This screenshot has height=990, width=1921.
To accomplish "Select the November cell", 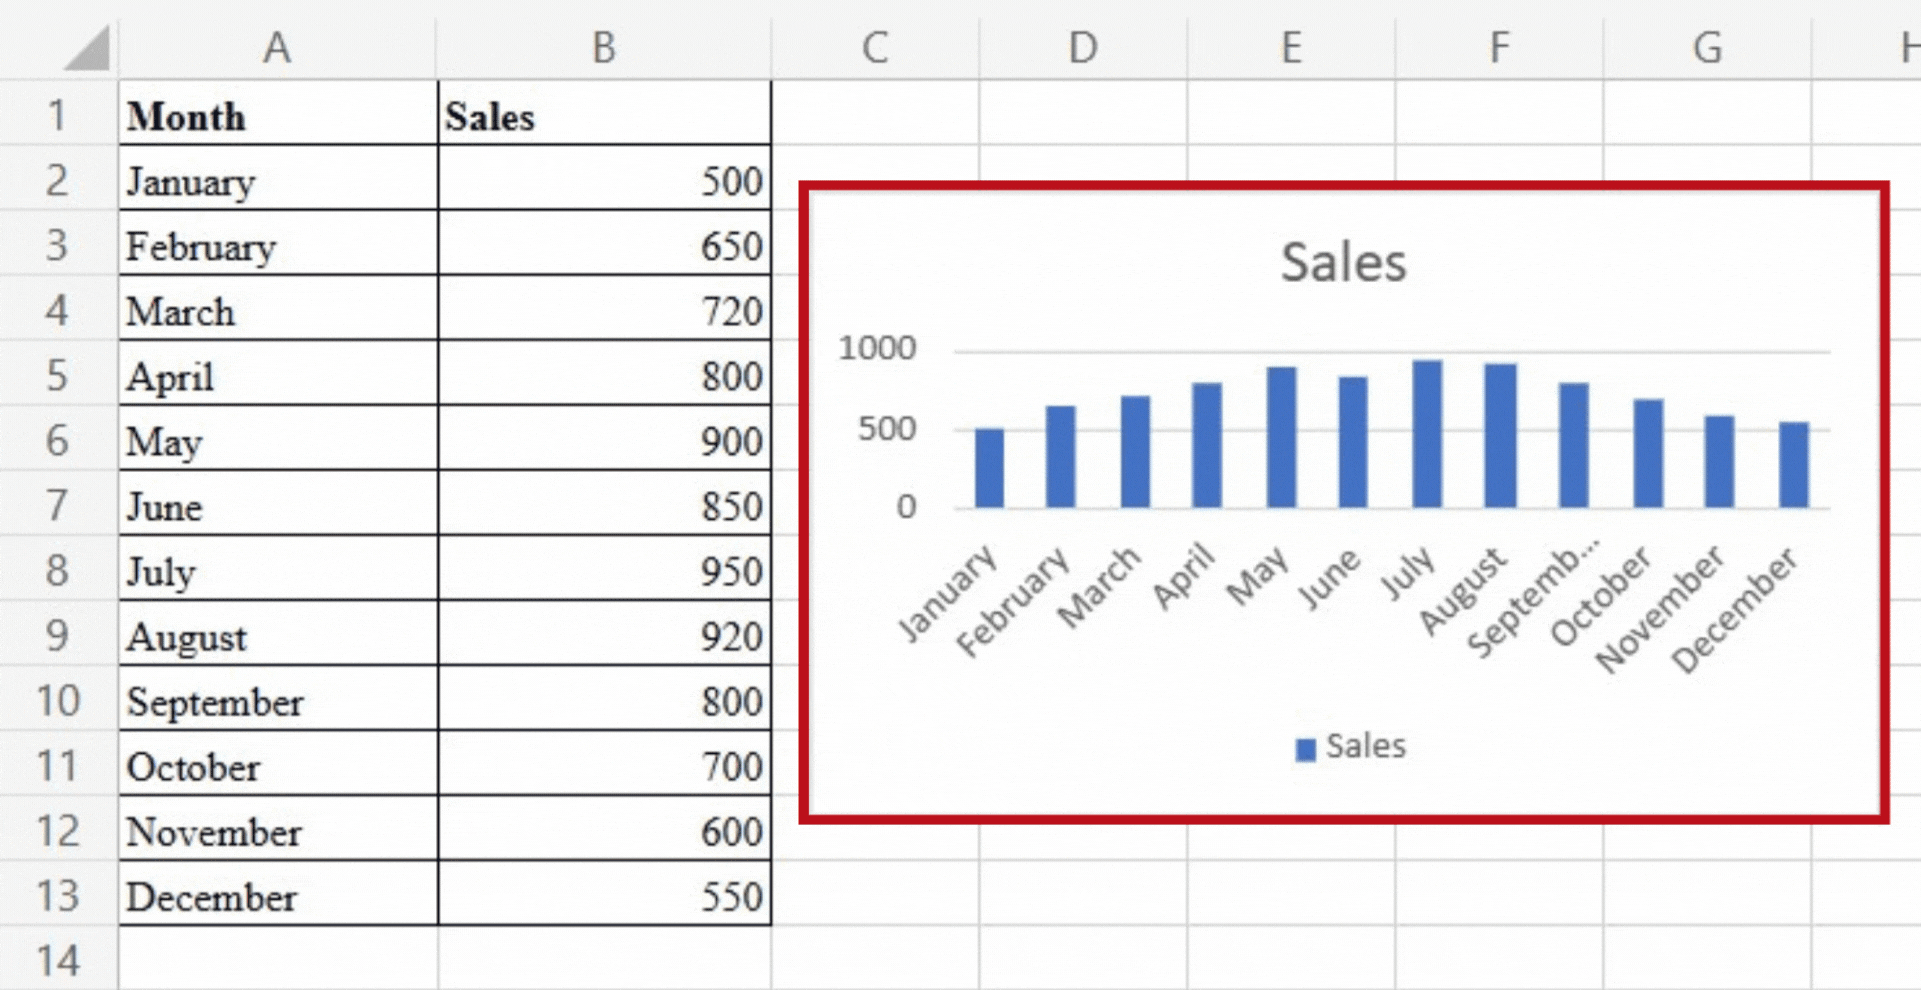I will (278, 829).
